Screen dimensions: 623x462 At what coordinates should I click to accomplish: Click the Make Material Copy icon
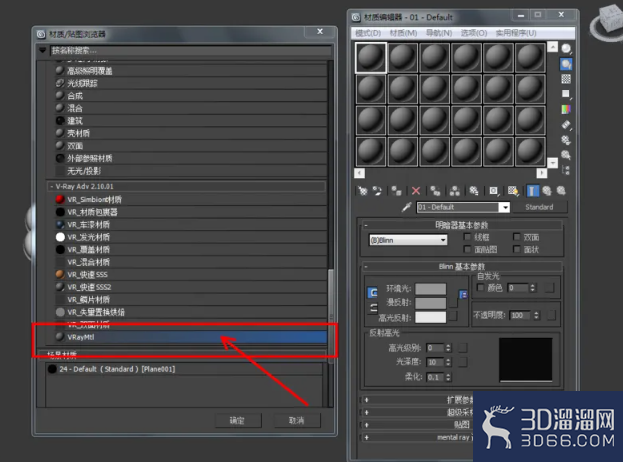[x=435, y=191]
